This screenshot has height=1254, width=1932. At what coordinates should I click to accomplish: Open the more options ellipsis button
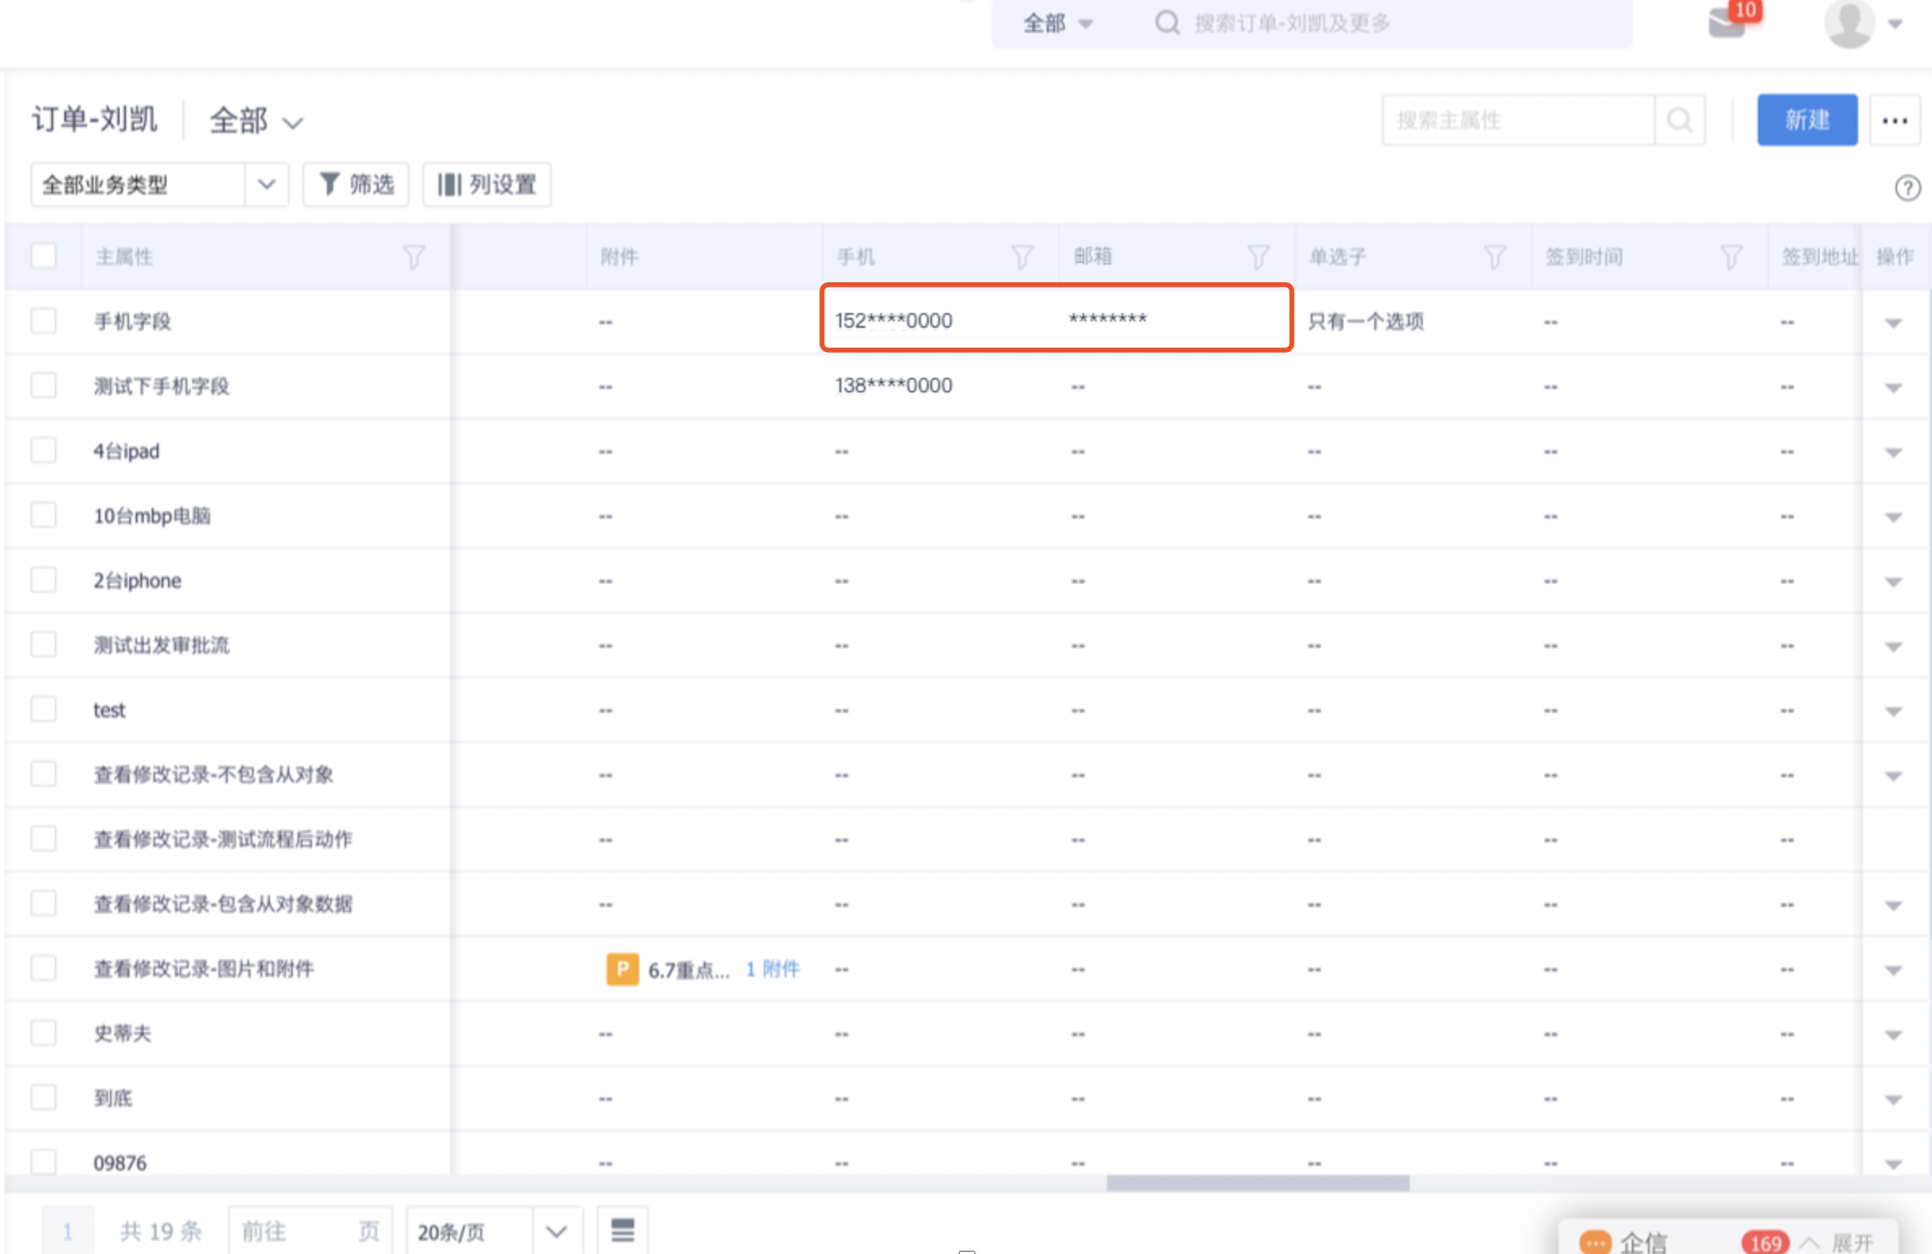[1895, 120]
